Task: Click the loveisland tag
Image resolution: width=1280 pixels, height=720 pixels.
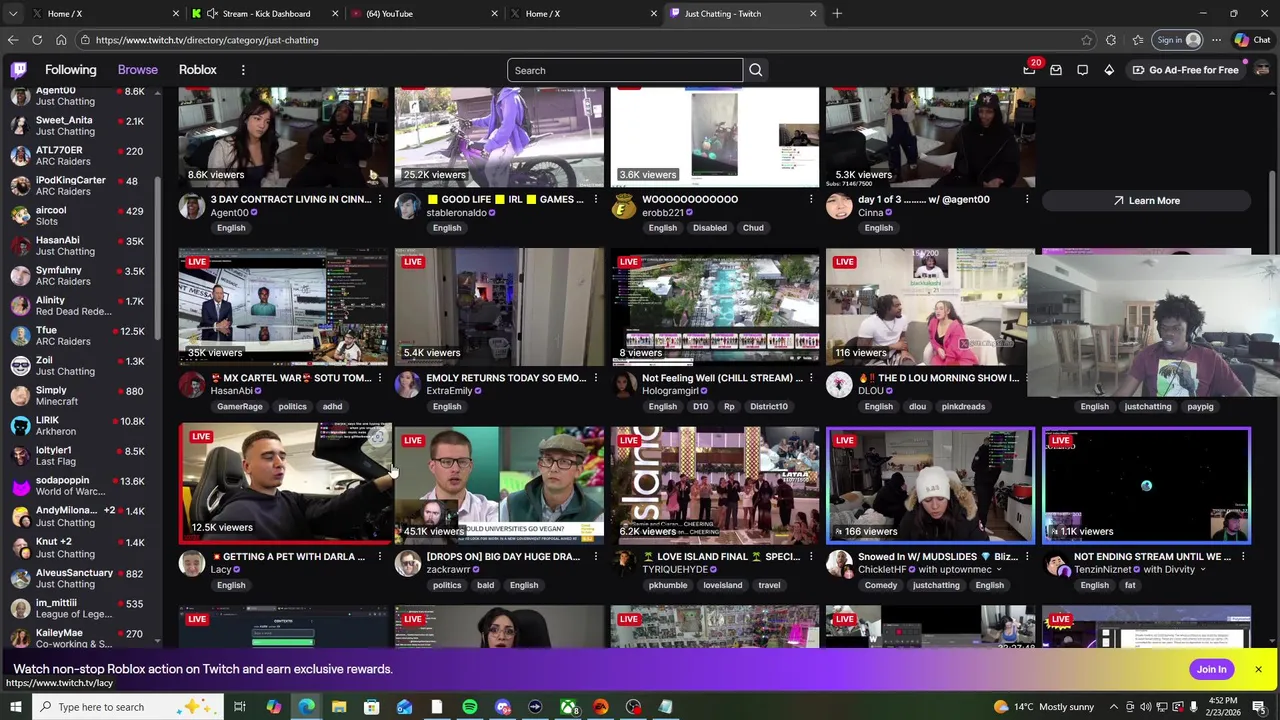Action: 722,585
